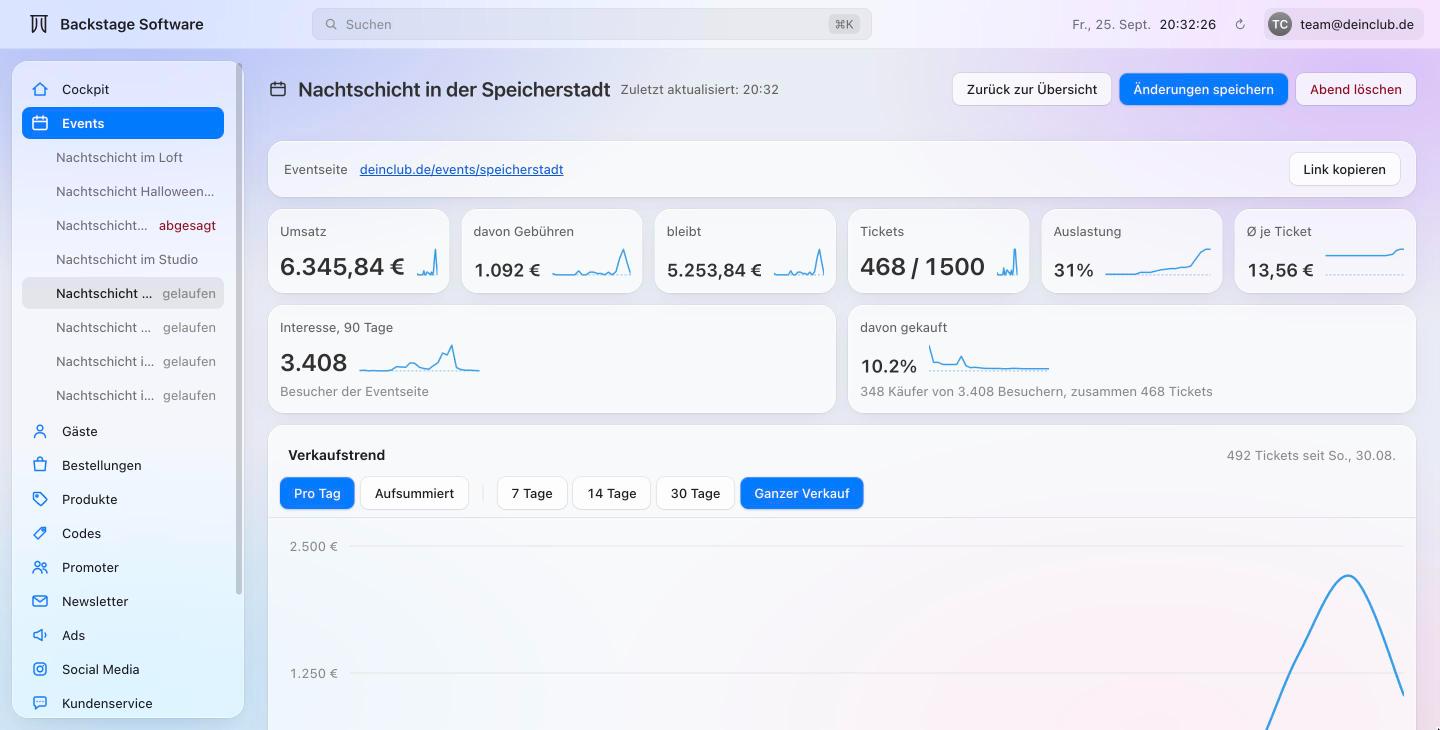1440x730 pixels.
Task: Select the 14 Tage time range
Action: [x=612, y=493]
